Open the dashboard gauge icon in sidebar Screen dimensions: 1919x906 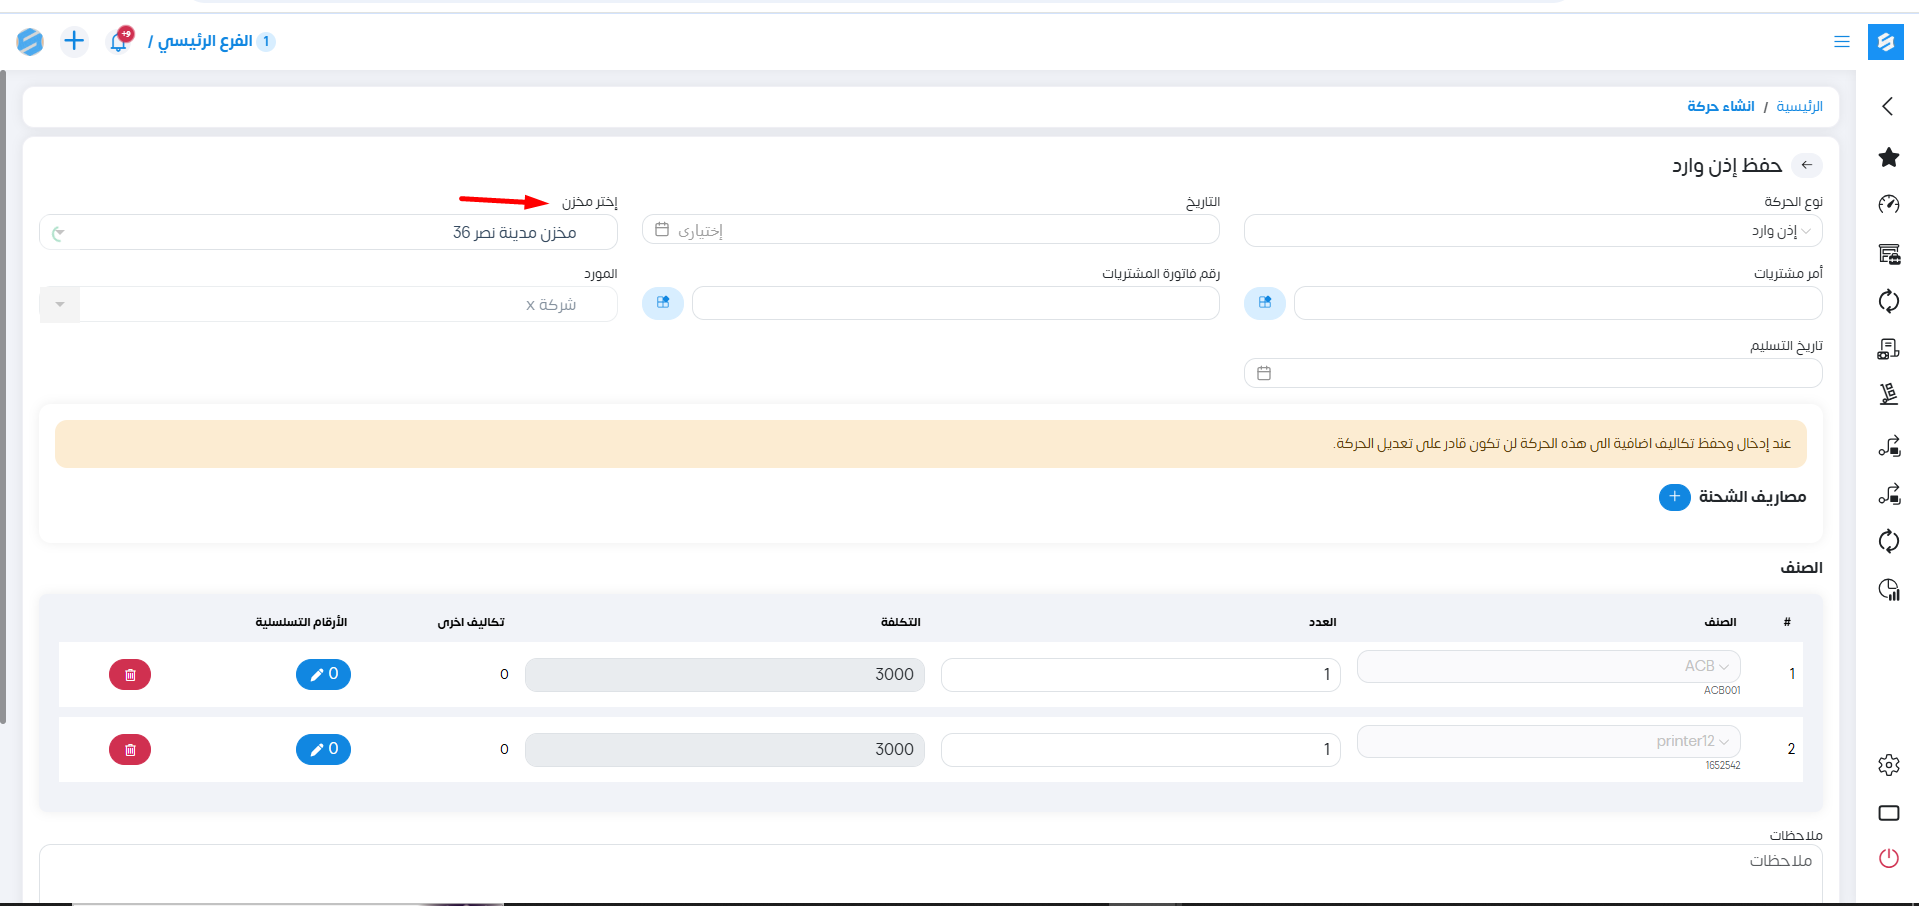1888,204
